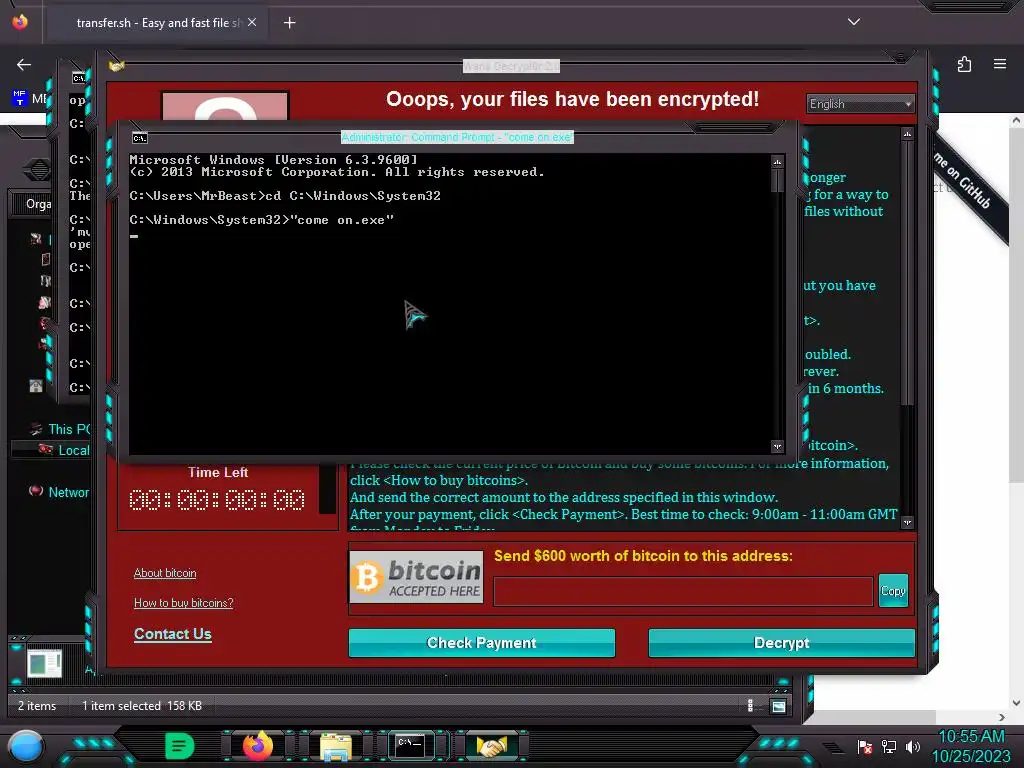Copy the bitcoin address

[893, 590]
